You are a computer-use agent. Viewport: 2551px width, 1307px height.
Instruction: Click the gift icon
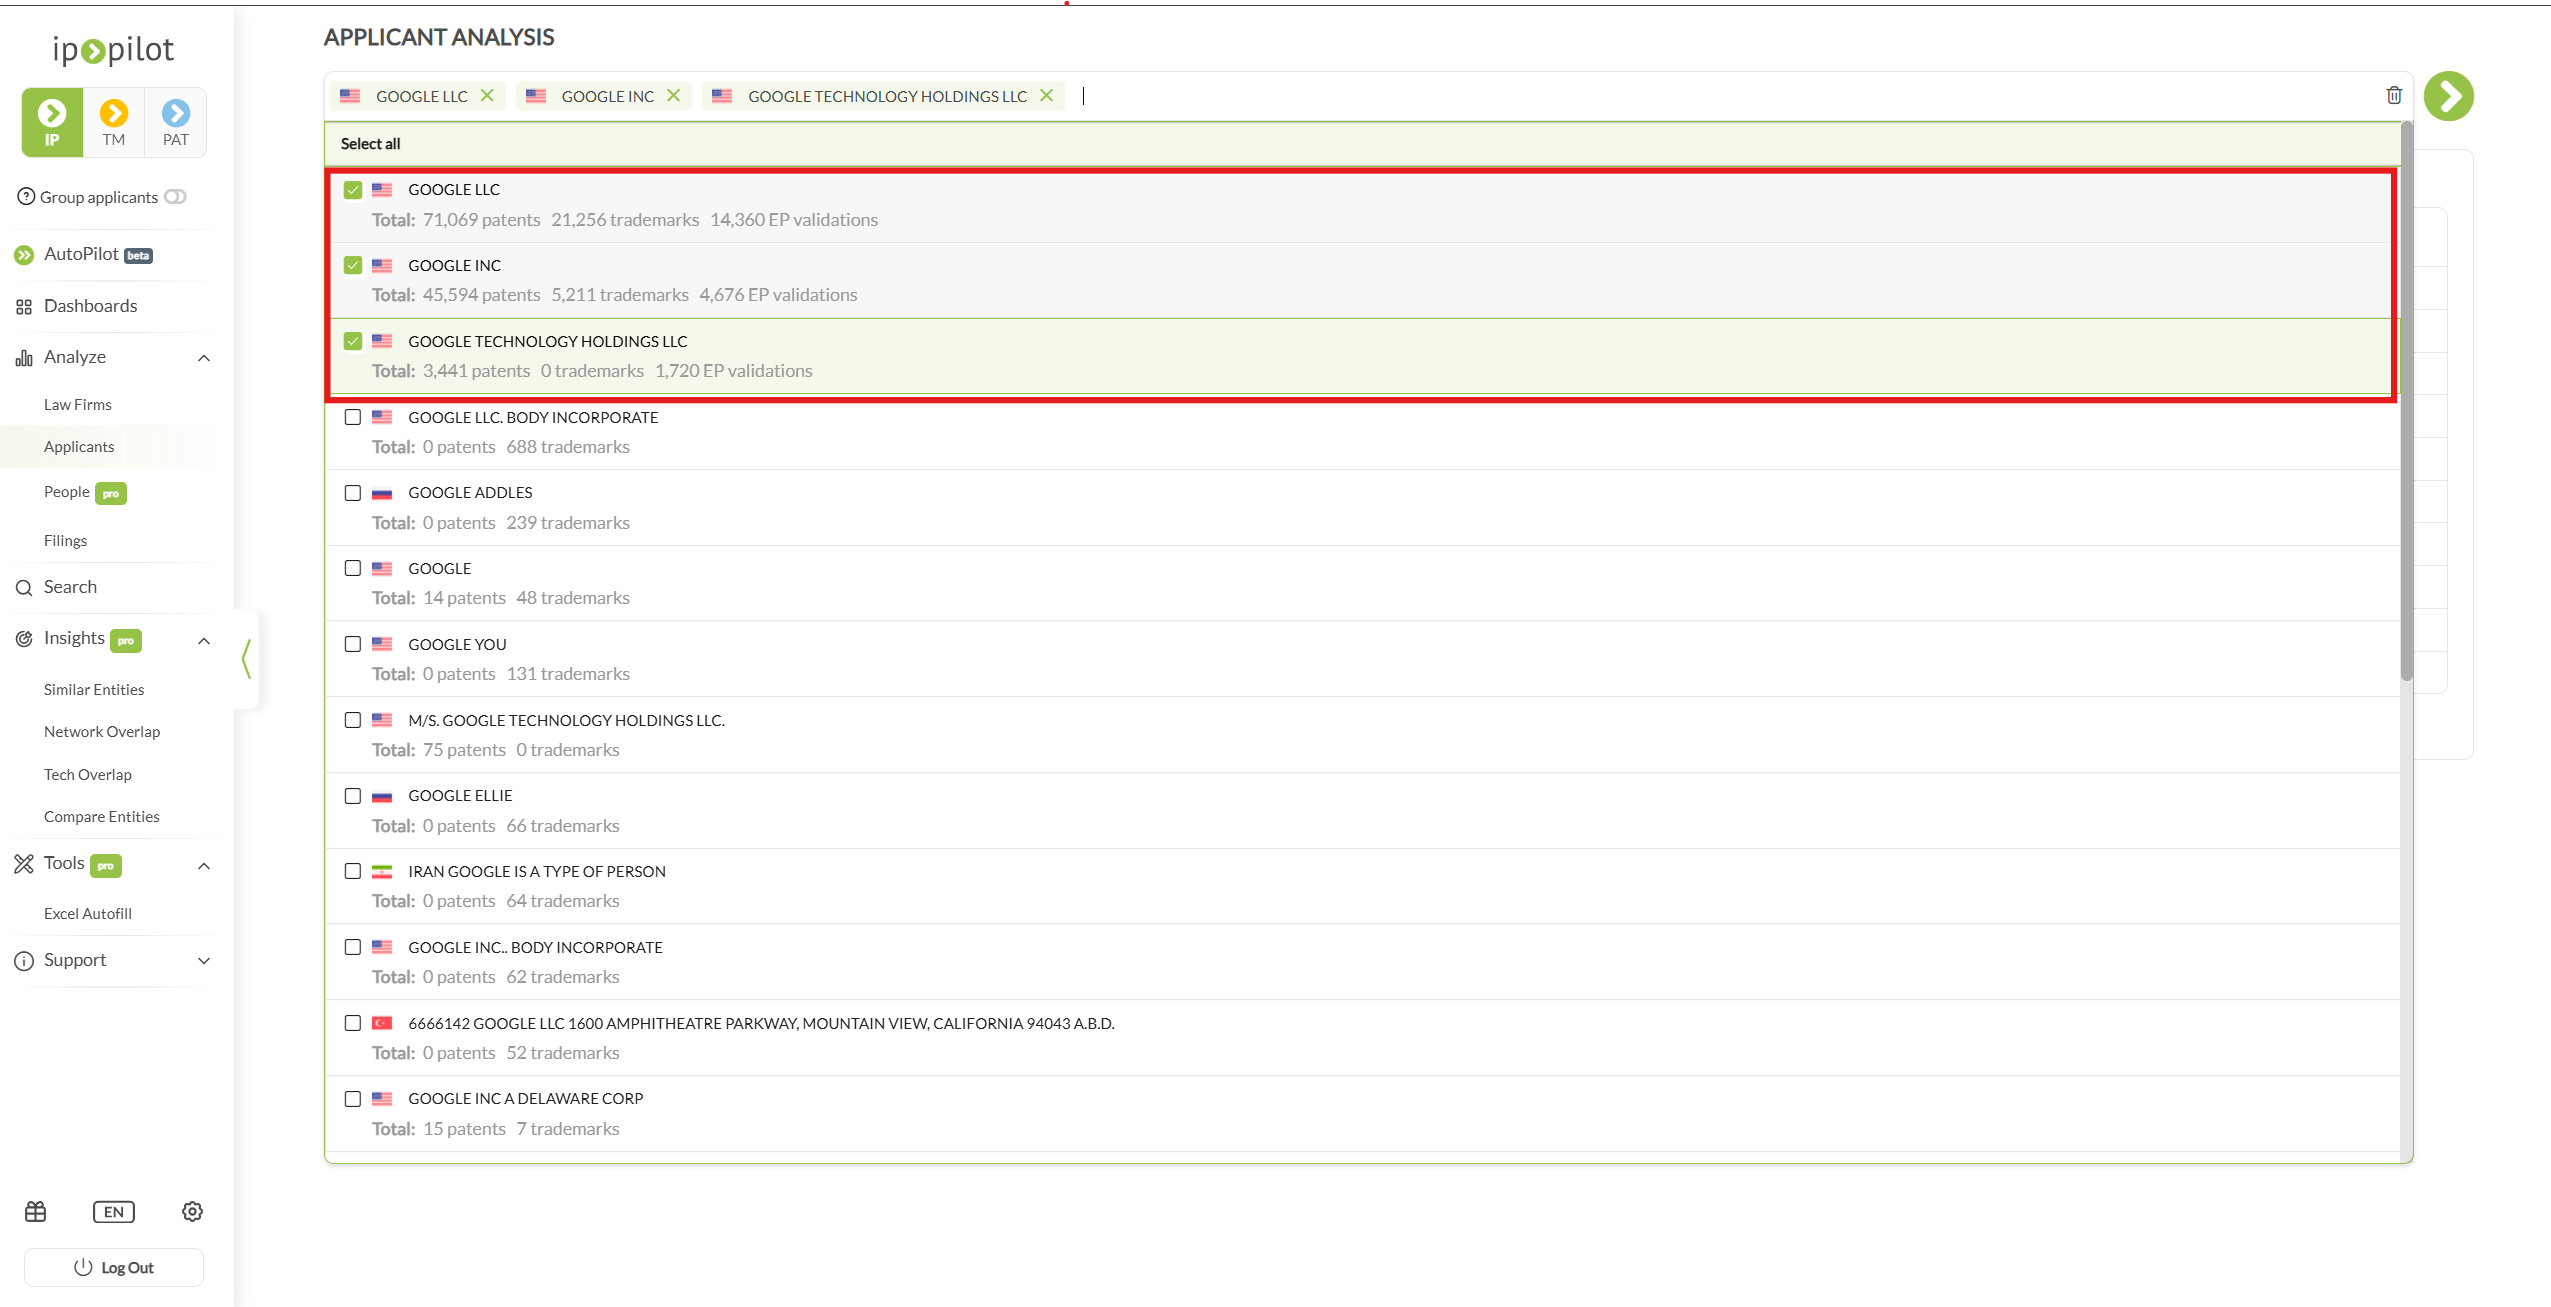point(36,1212)
